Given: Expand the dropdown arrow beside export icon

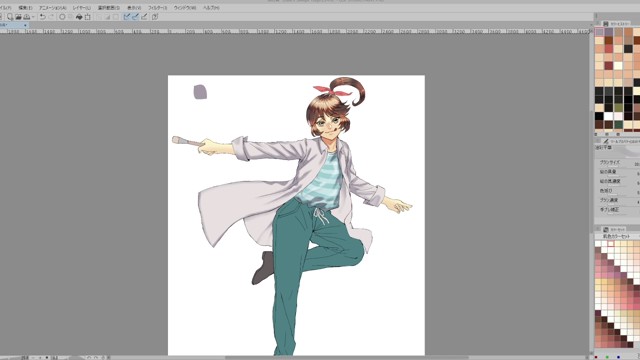Looking at the screenshot, I should tap(33, 17).
